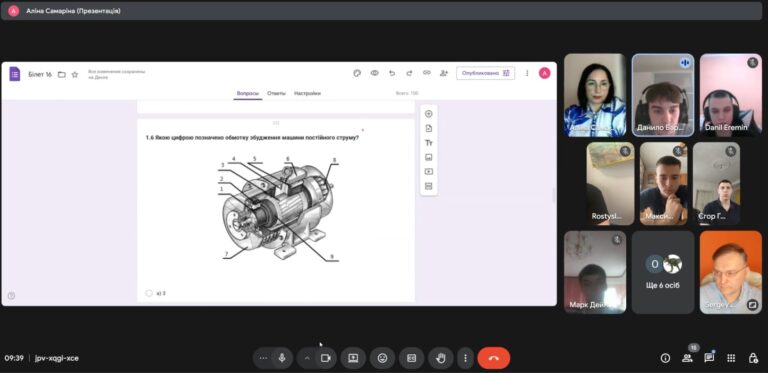Open host controls lock icon

[x=753, y=358]
